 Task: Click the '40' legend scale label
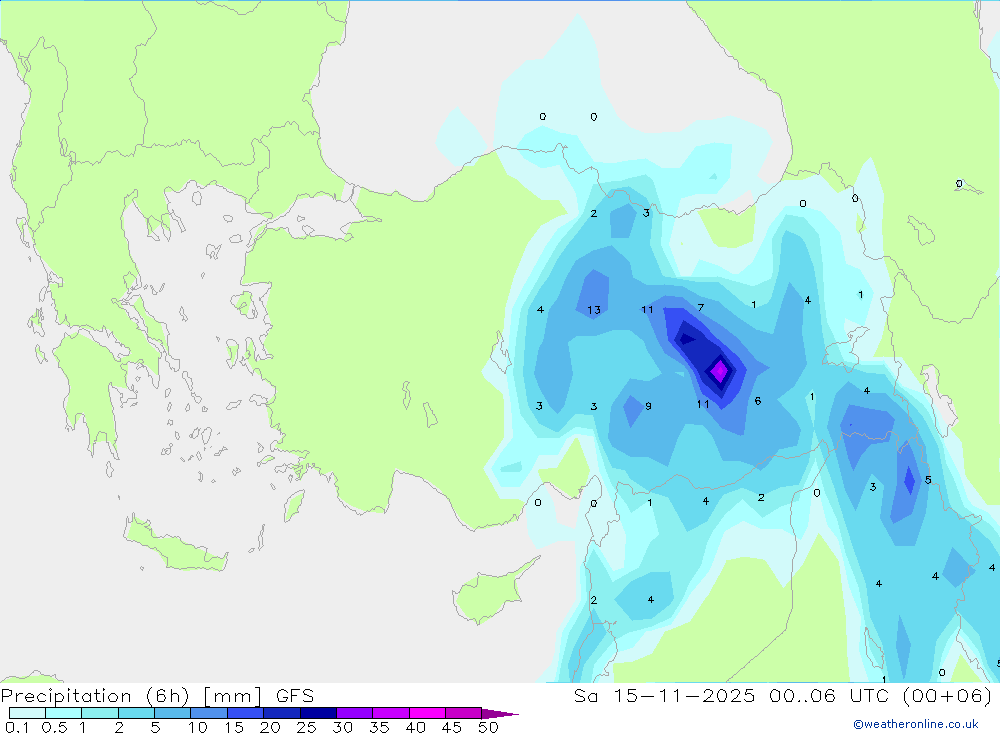(x=416, y=727)
